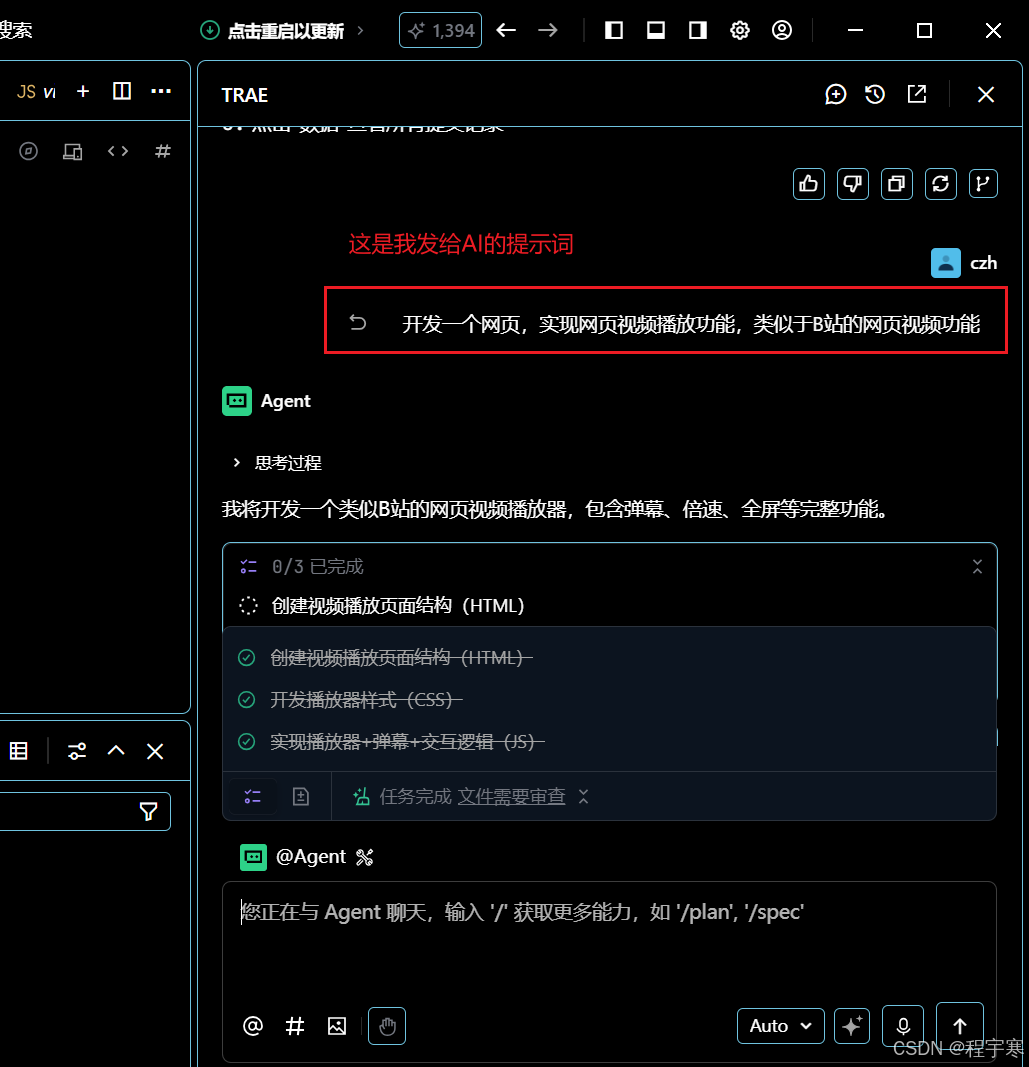Select the completed task 开发播放器样式 (CSS)
Image resolution: width=1029 pixels, height=1067 pixels.
tap(366, 700)
